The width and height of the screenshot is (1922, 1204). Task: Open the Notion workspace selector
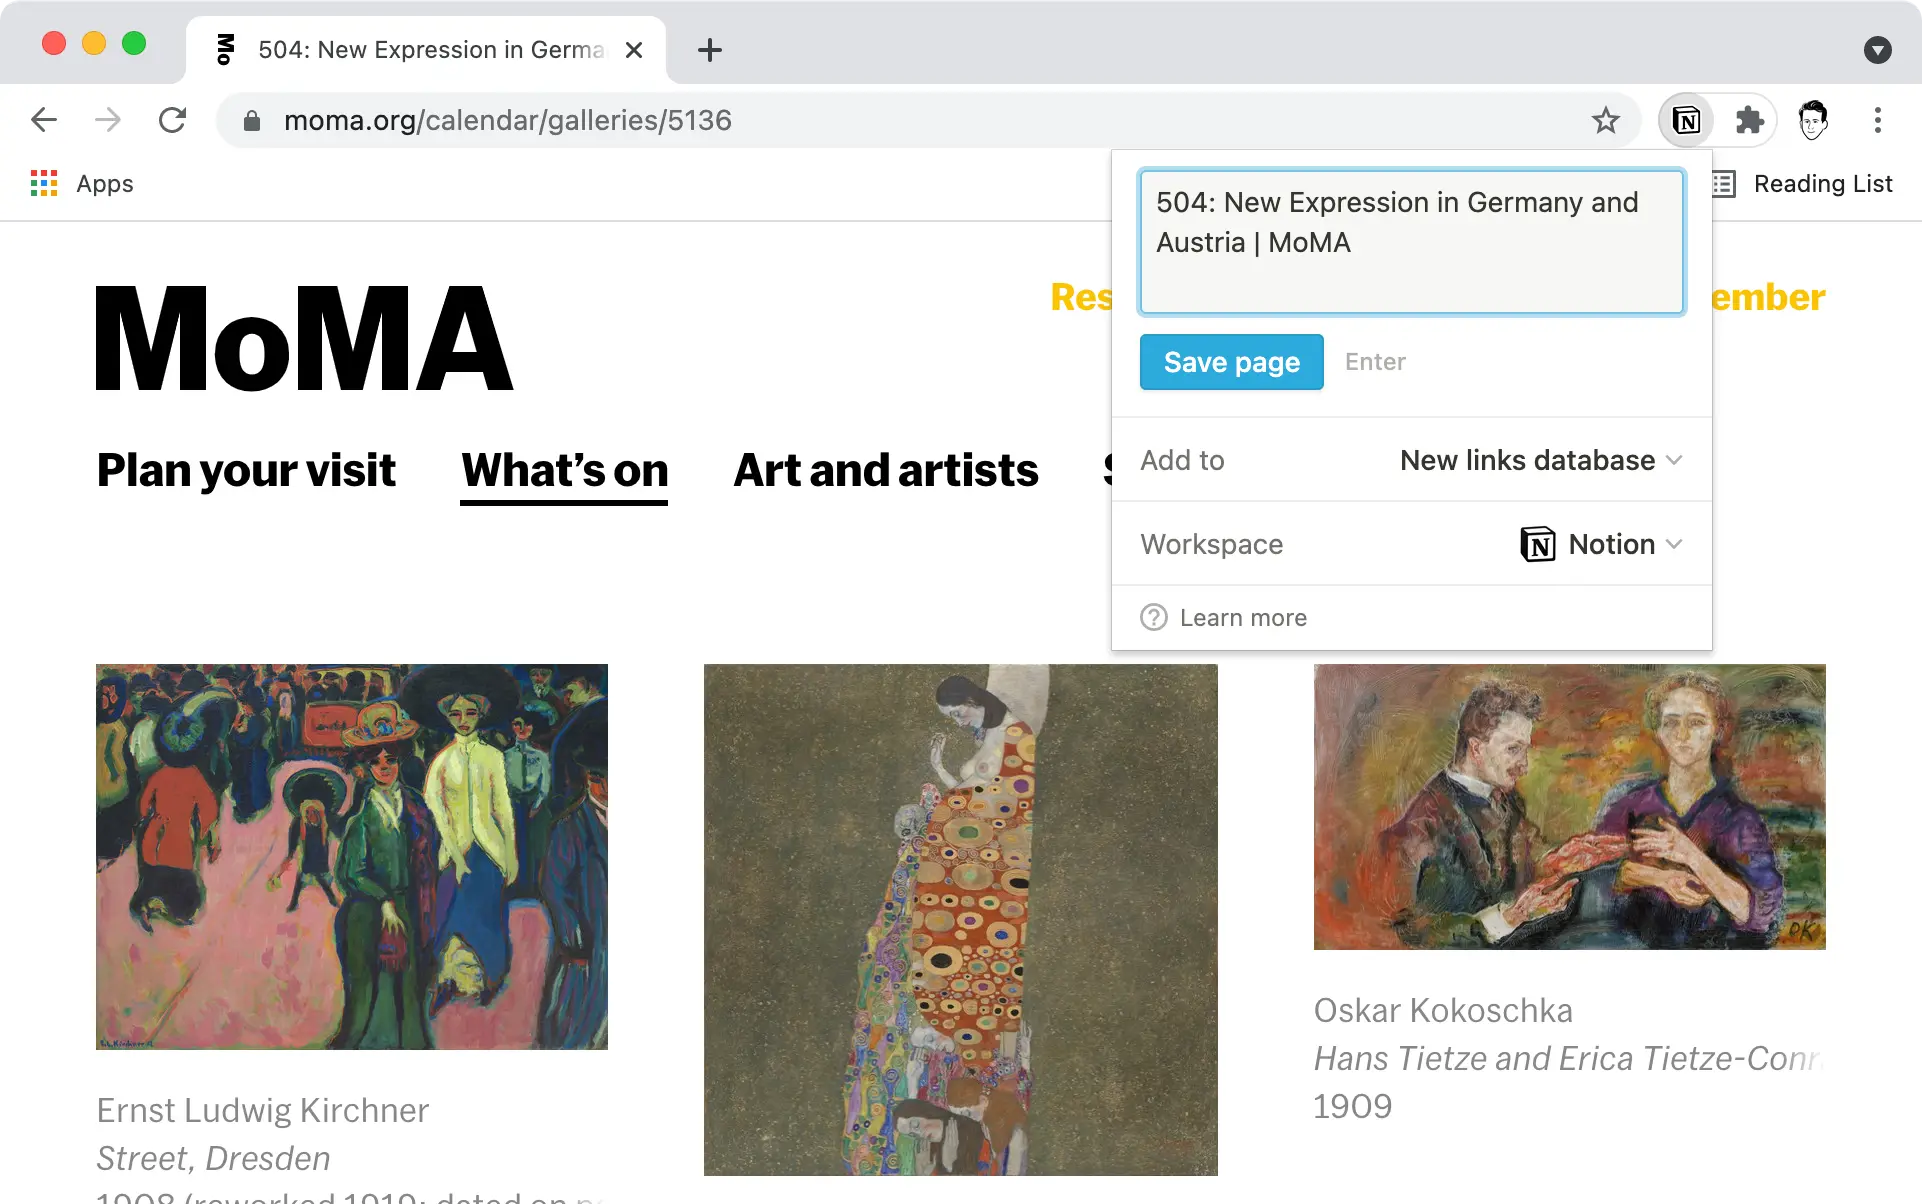tap(1600, 544)
